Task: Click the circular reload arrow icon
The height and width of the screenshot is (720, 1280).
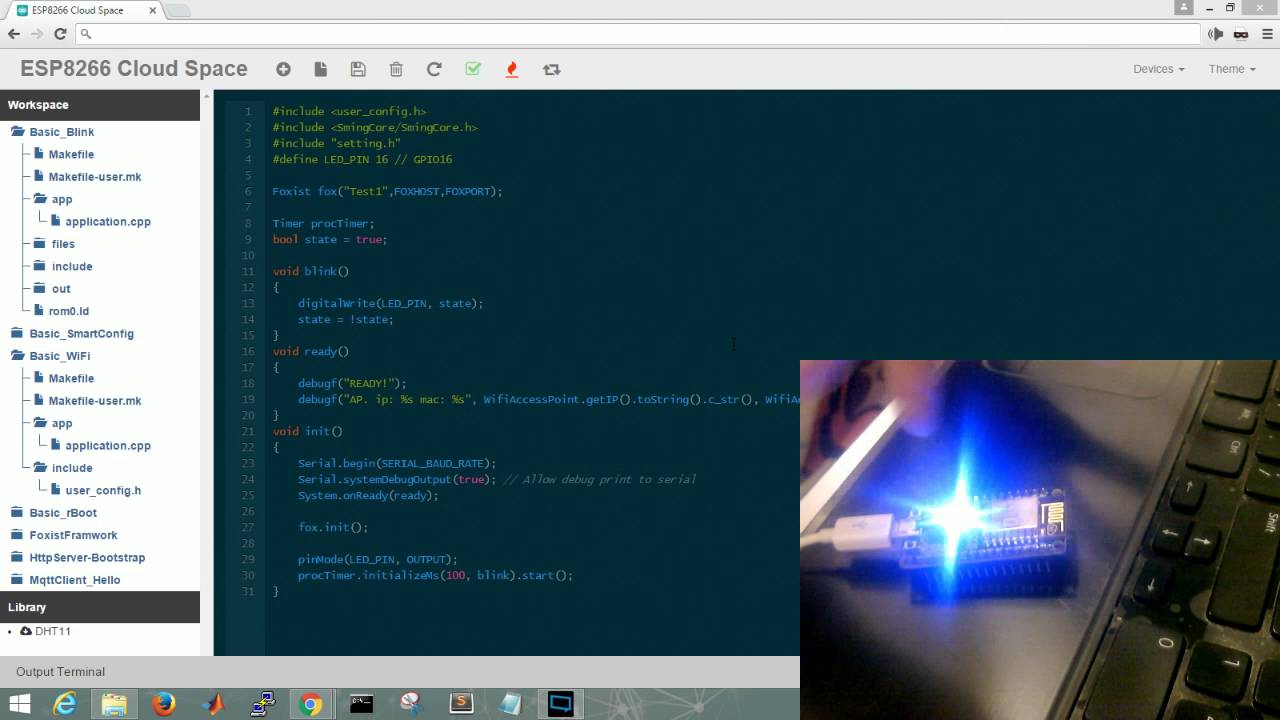Action: tap(434, 69)
